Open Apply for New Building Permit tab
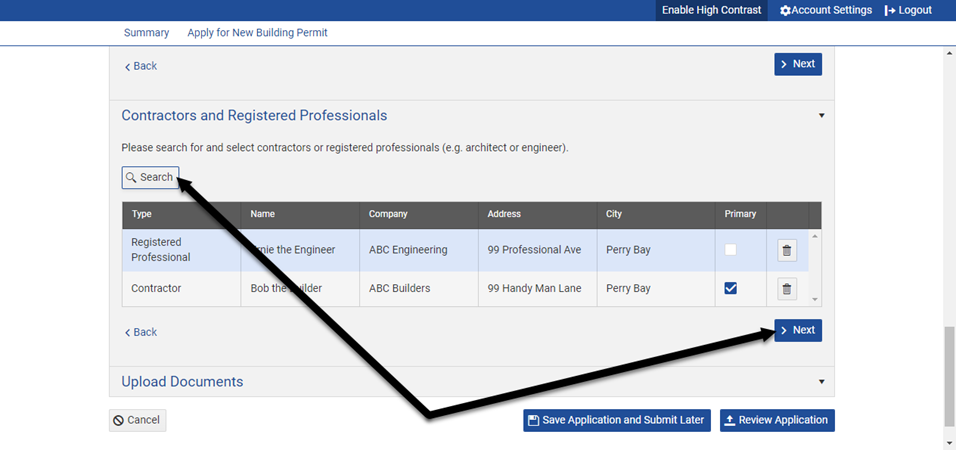This screenshot has width=956, height=450. [257, 33]
